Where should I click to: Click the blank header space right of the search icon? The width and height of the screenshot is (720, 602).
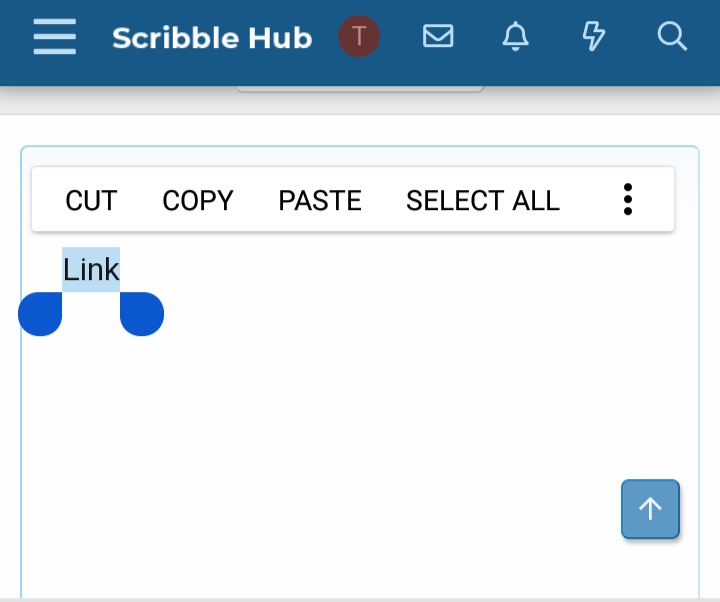pyautogui.click(x=706, y=37)
